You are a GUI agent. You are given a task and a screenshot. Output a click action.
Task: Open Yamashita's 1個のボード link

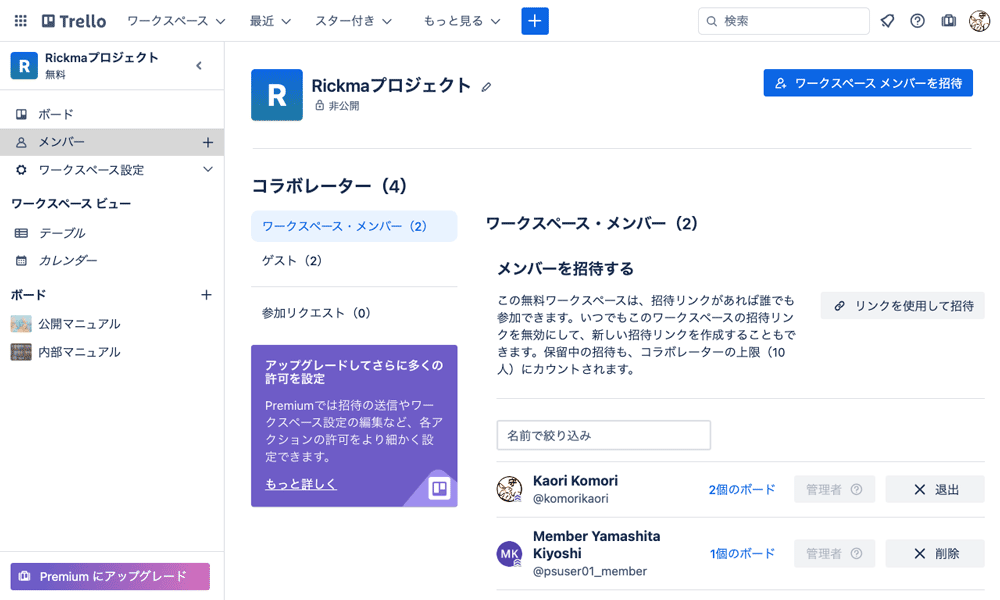[x=742, y=553]
